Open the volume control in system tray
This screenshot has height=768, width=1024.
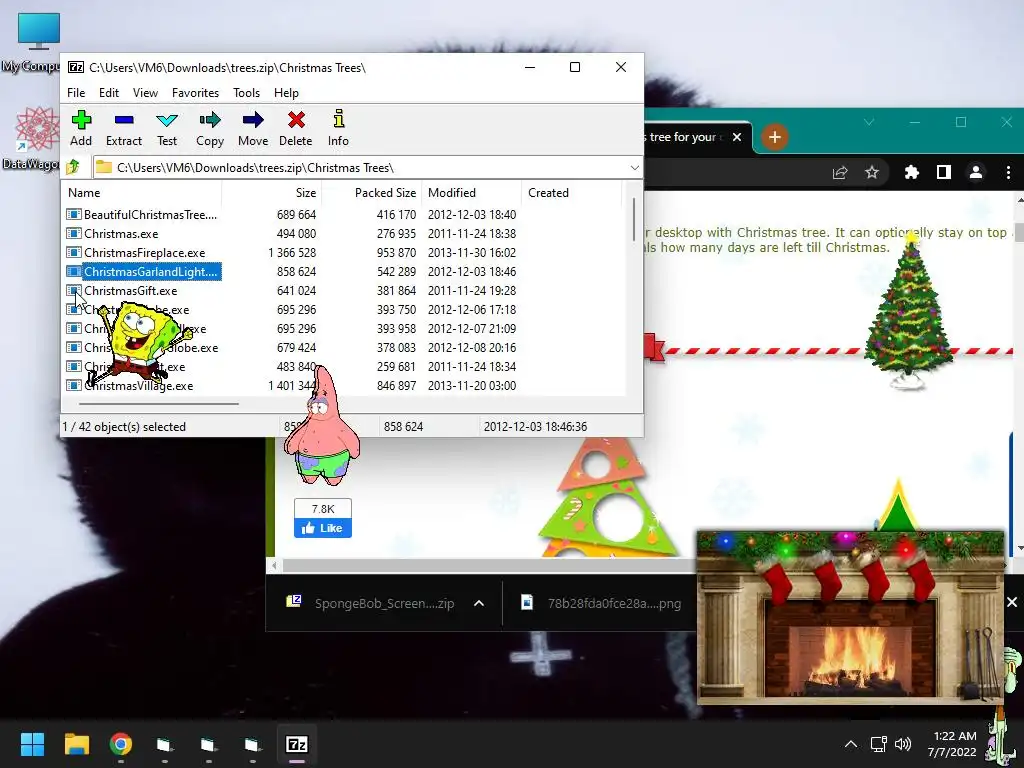(903, 744)
